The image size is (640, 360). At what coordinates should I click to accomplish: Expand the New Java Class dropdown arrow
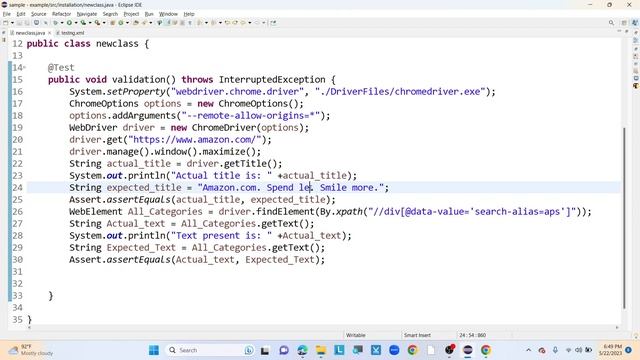(x=127, y=23)
